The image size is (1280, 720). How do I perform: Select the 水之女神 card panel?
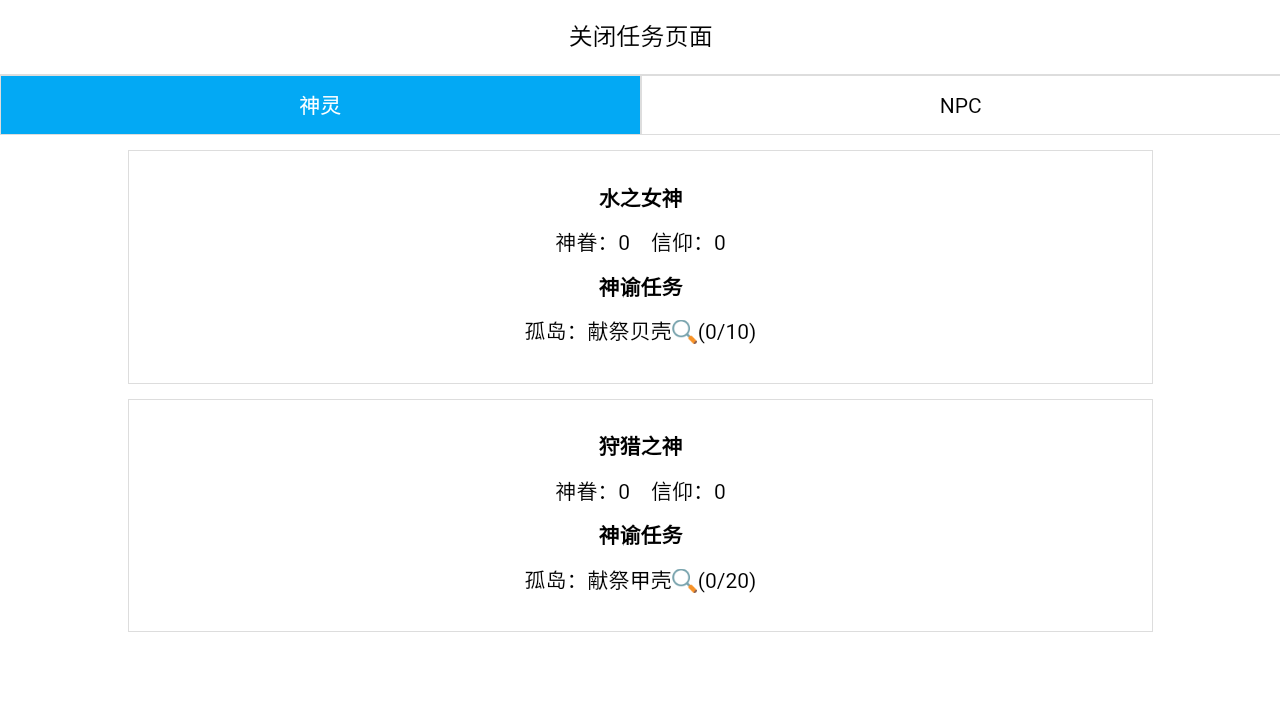[x=640, y=267]
